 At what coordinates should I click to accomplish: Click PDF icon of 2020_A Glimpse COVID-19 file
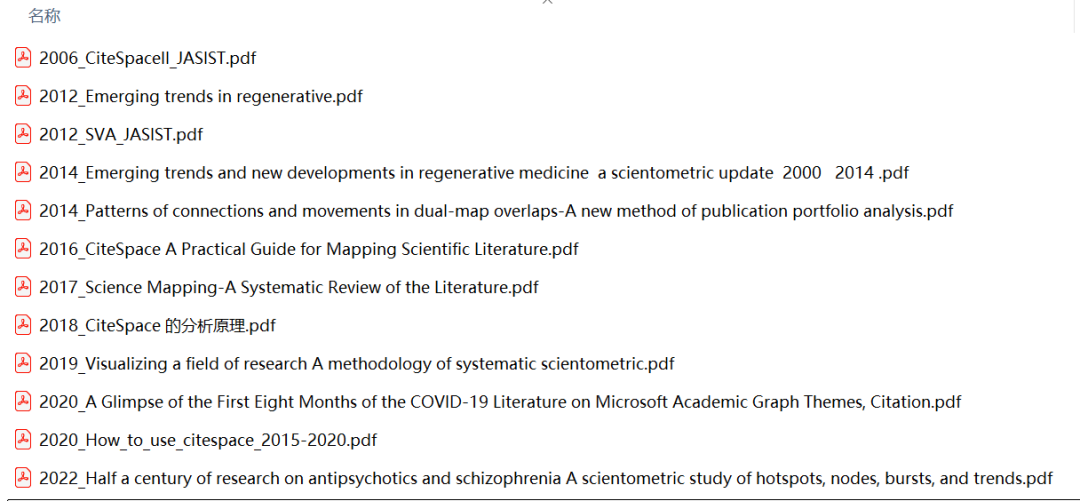click(23, 401)
